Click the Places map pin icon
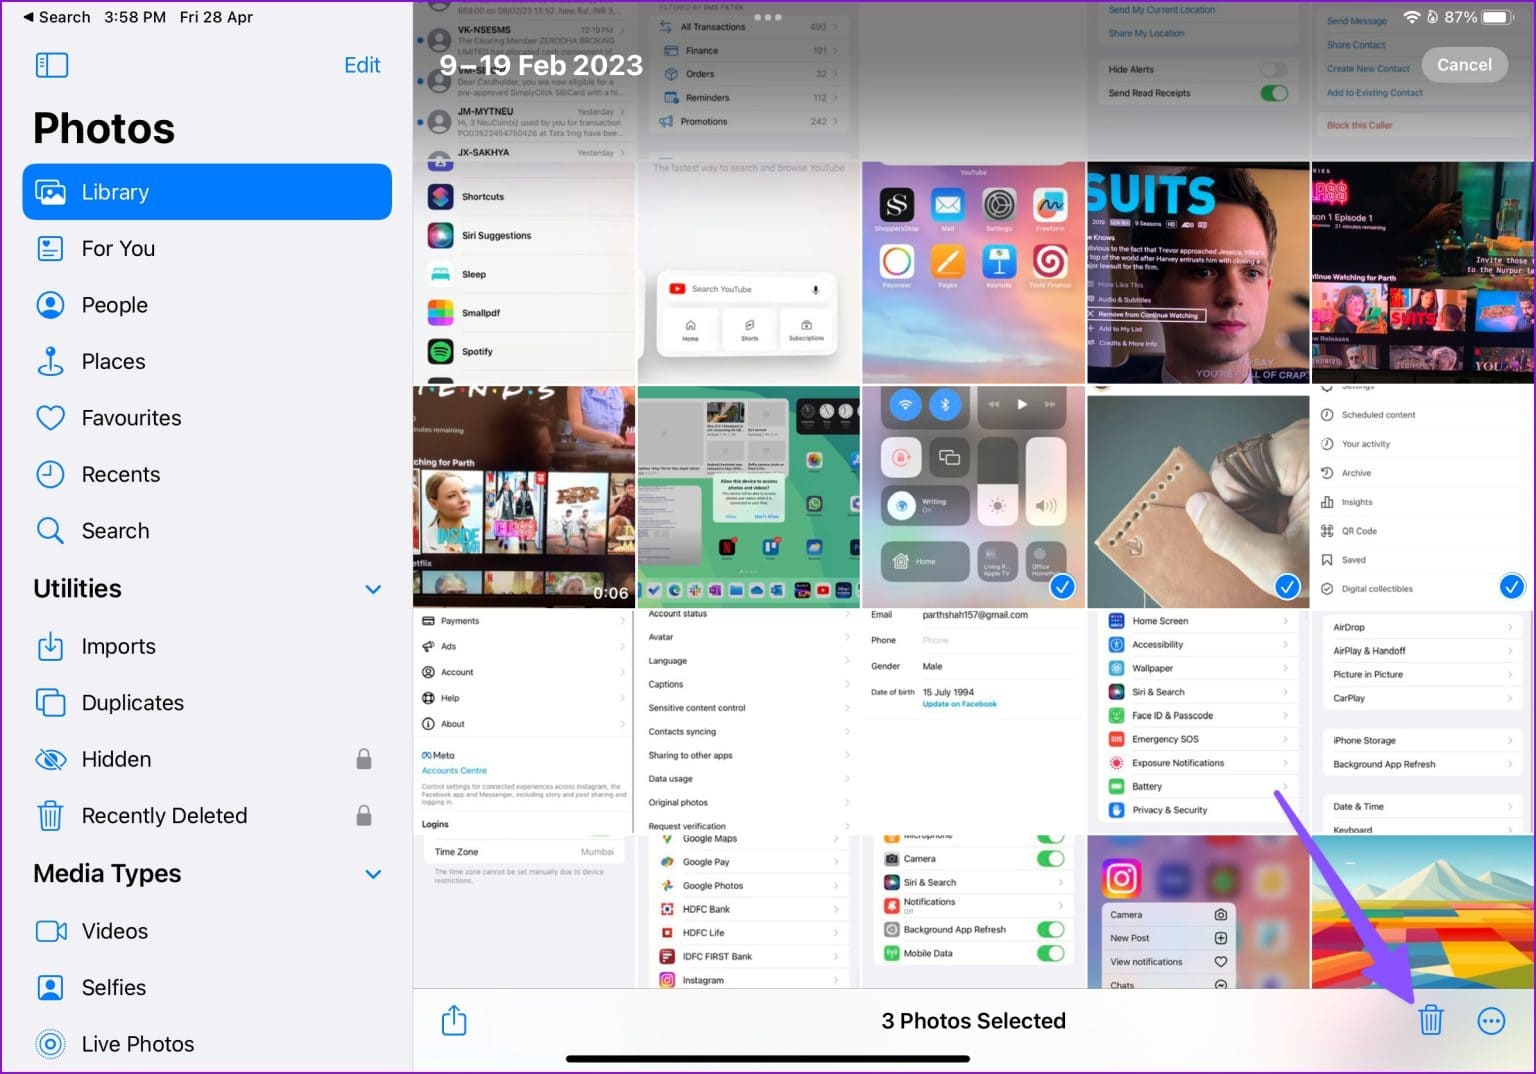The width and height of the screenshot is (1536, 1074). point(50,361)
